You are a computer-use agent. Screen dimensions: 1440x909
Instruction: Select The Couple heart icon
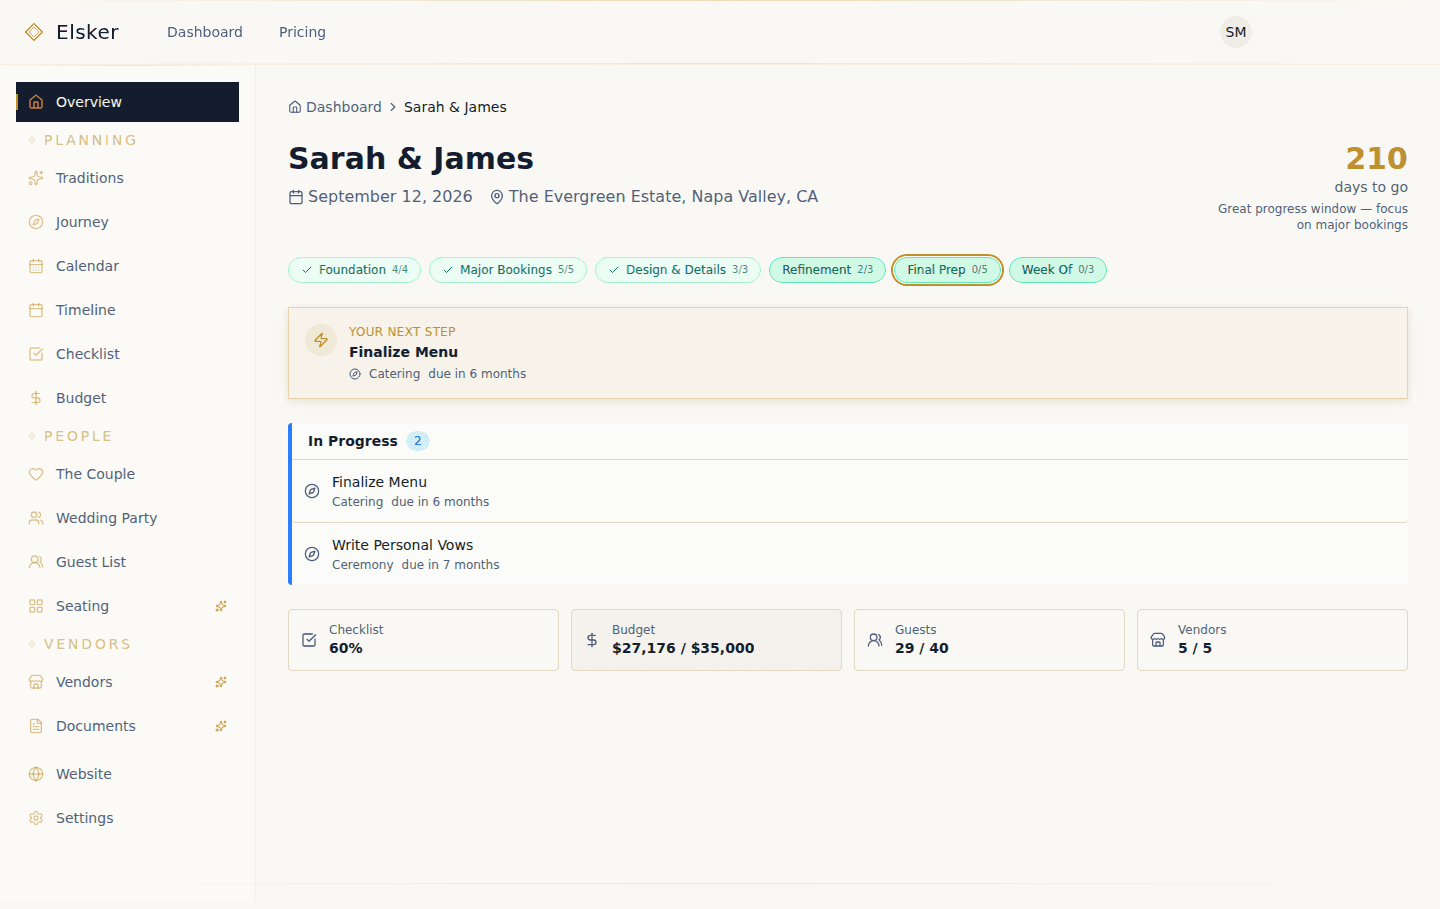35,473
